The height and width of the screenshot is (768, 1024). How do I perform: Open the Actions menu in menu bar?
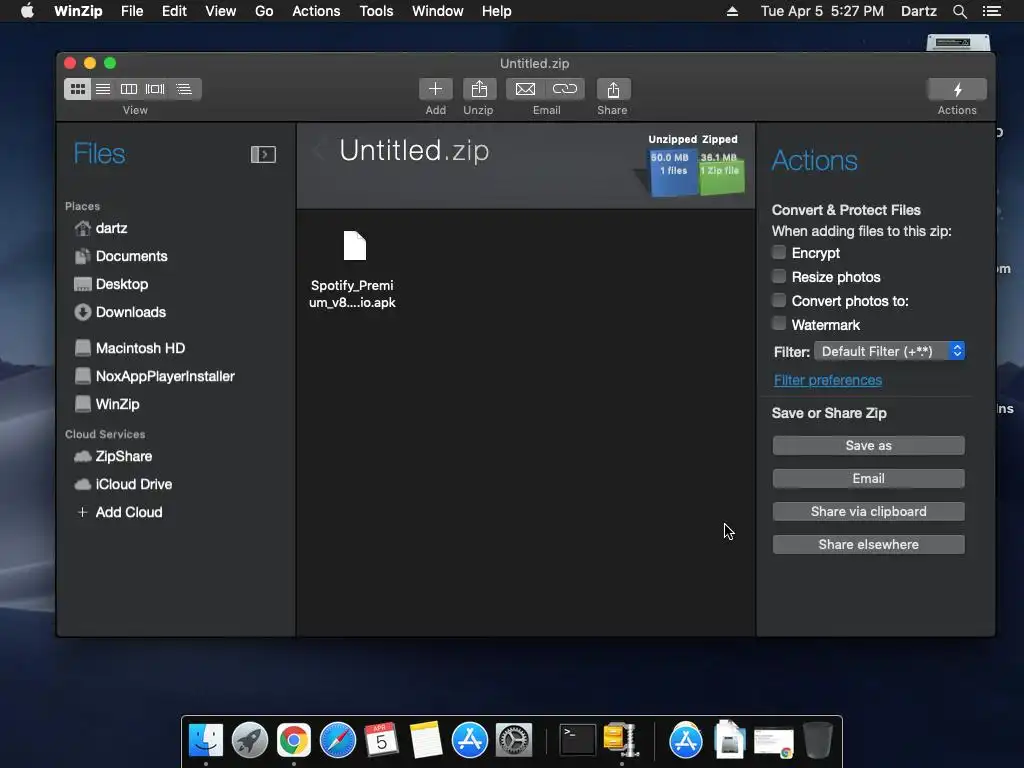click(x=316, y=11)
